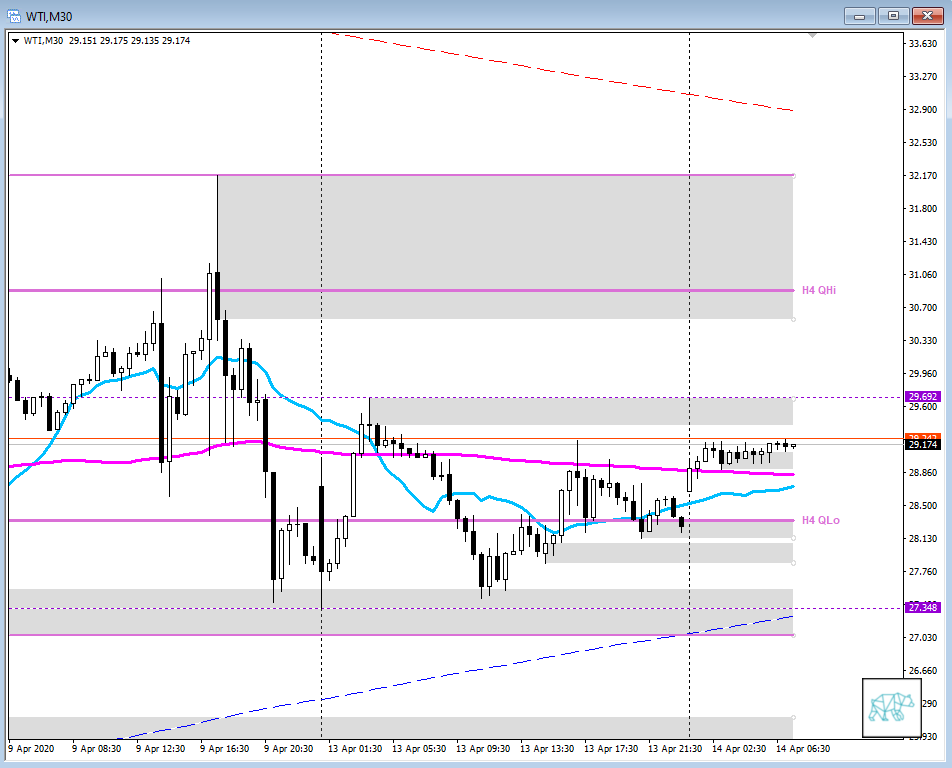This screenshot has height=768, width=952.
Task: Expand the triangle beside WTI,M30 chart label
Action: (x=15, y=41)
